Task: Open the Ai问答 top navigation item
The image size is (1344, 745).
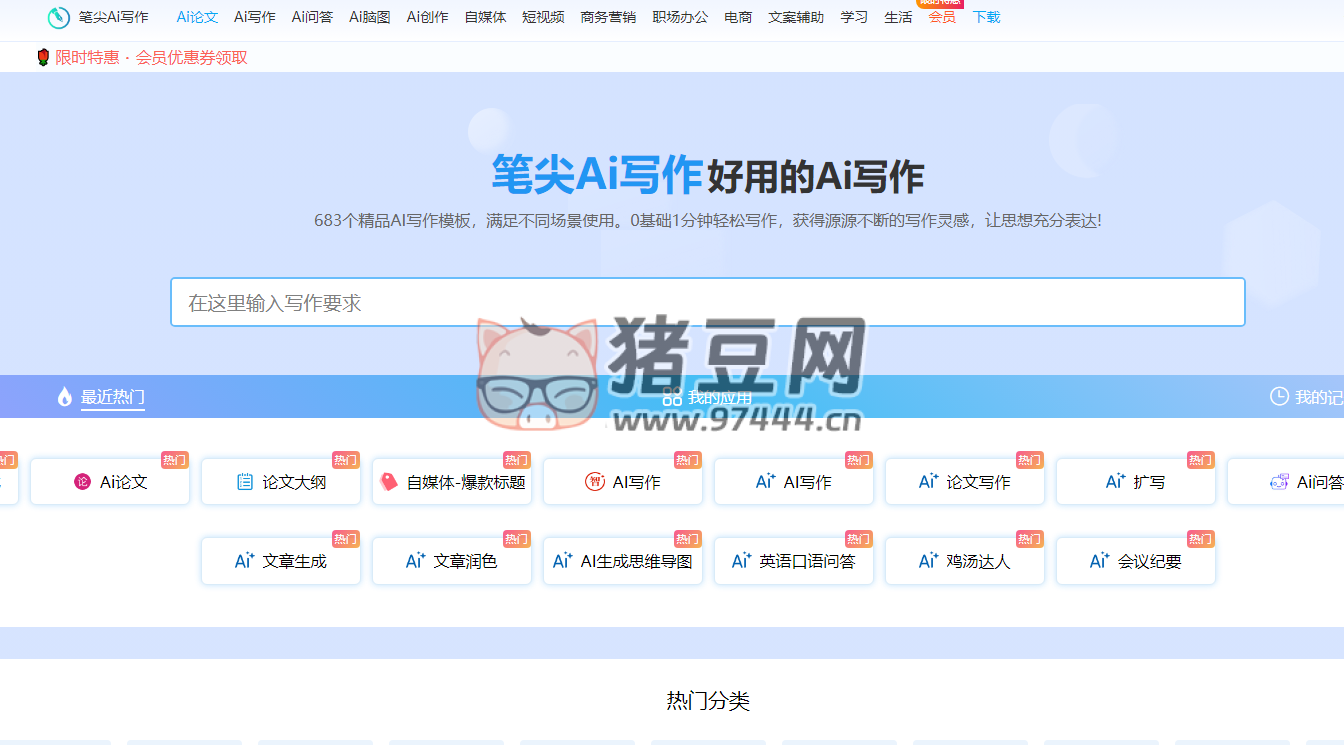Action: 313,17
